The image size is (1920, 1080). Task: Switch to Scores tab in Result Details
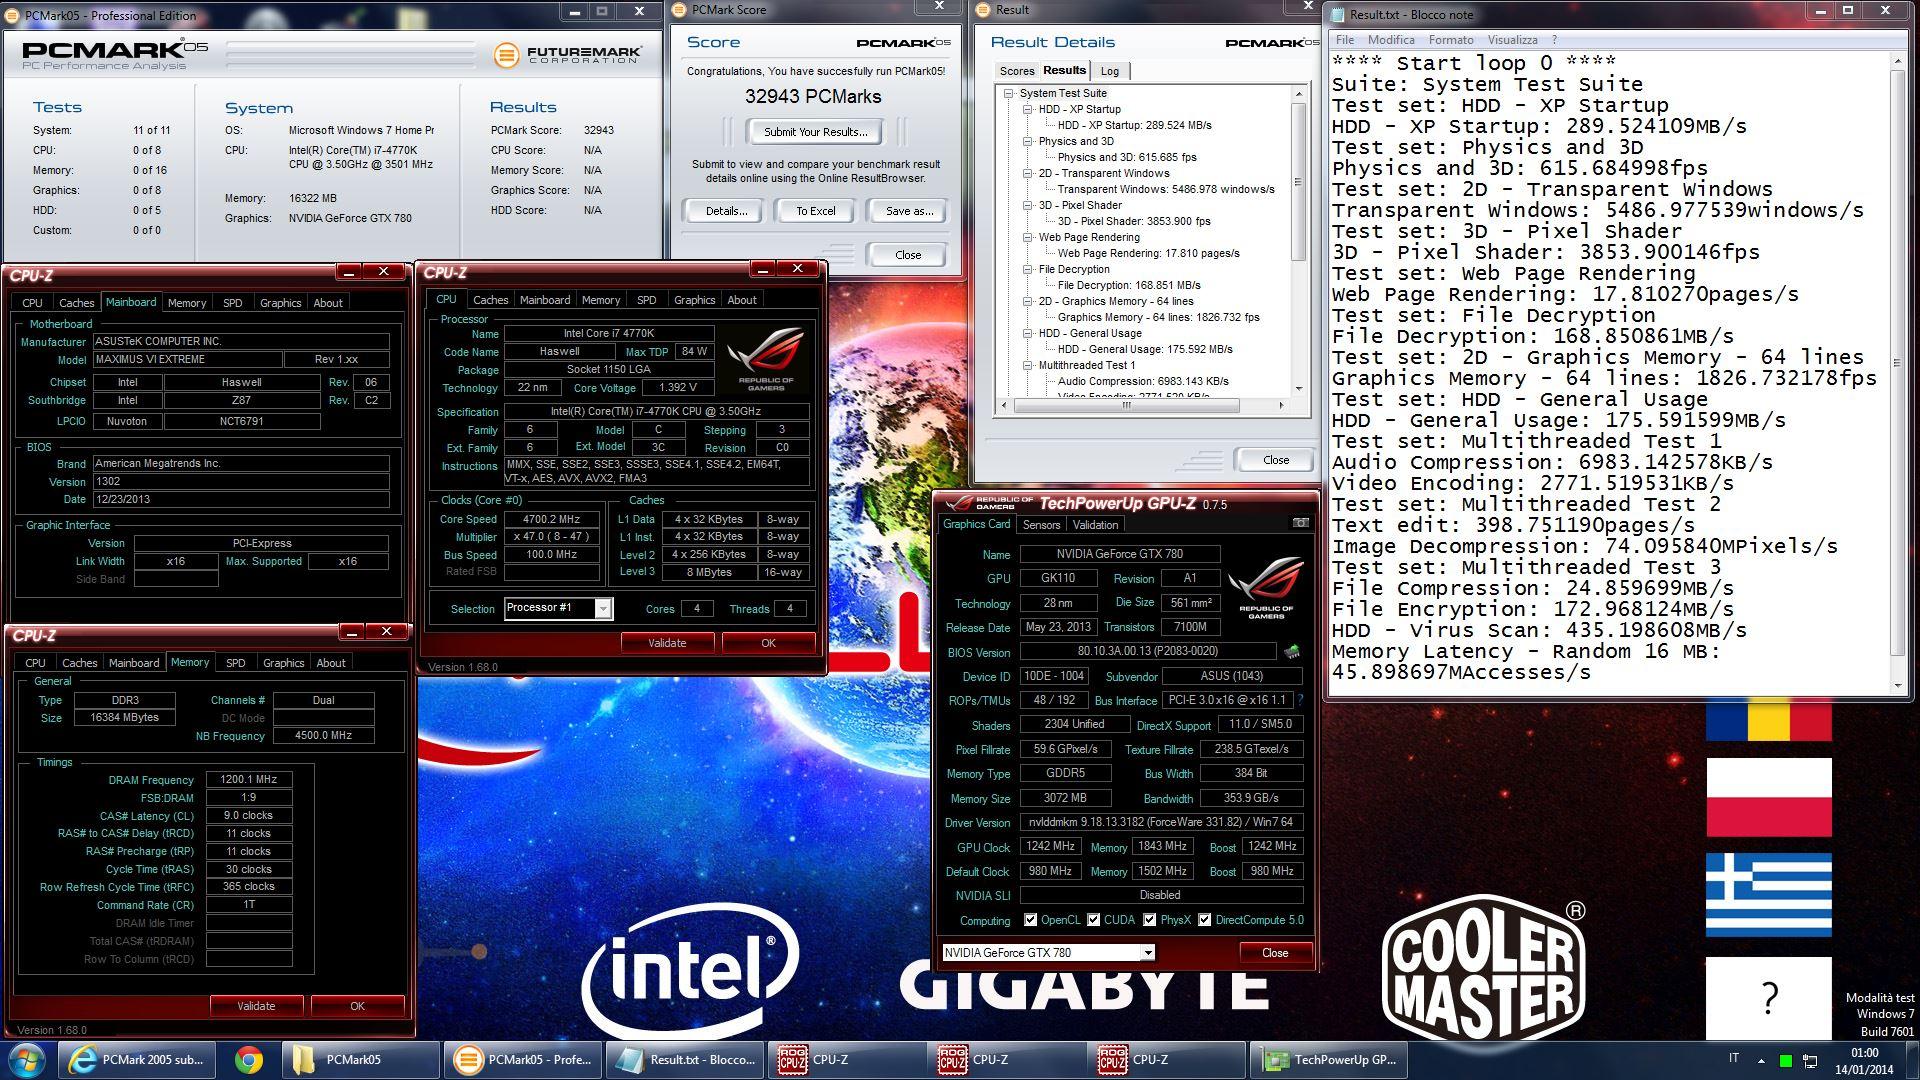click(x=1017, y=71)
